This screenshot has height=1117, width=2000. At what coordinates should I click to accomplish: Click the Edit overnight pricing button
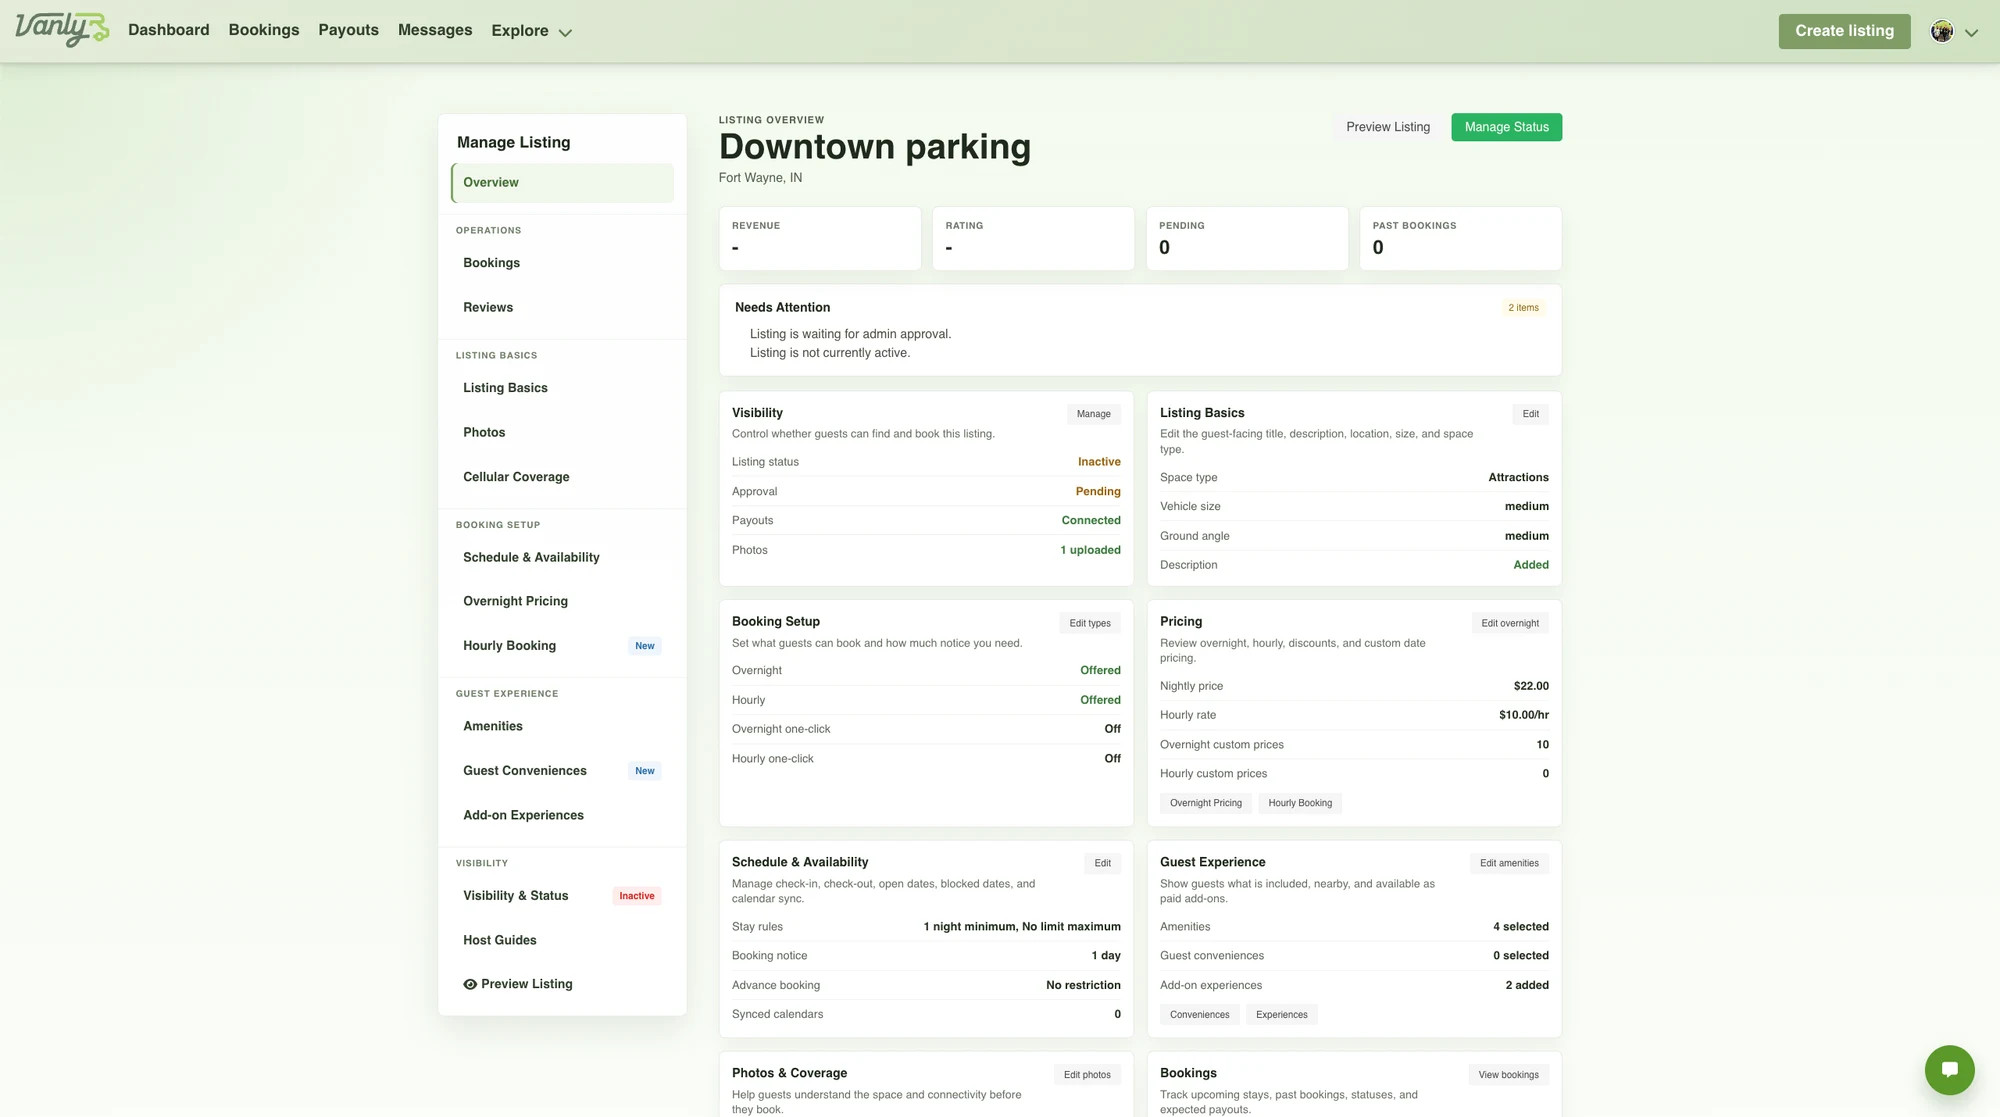point(1510,623)
